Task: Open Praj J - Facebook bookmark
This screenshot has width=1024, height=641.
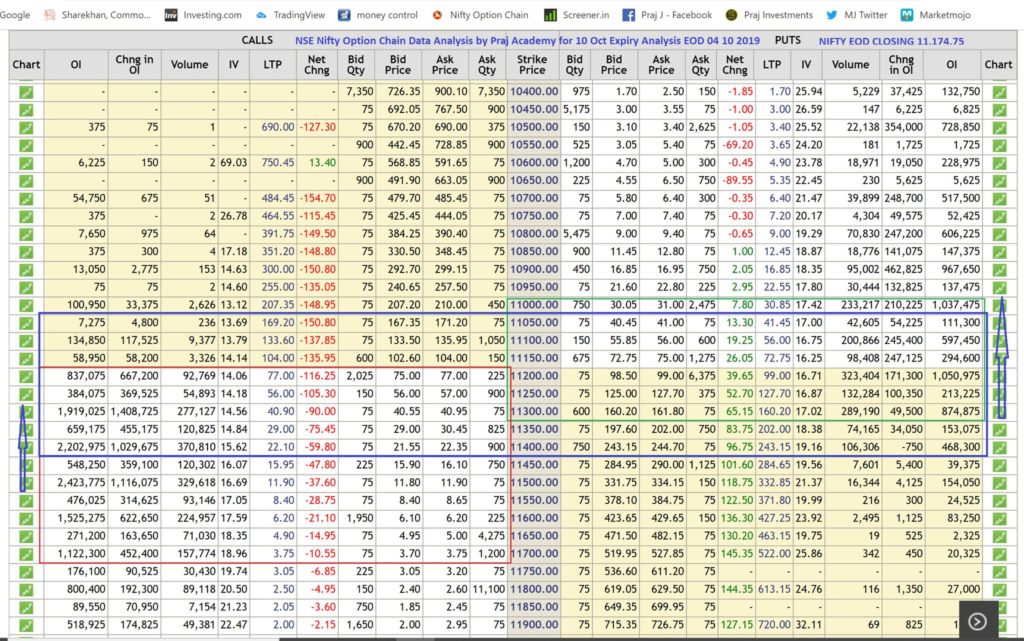Action: point(667,14)
